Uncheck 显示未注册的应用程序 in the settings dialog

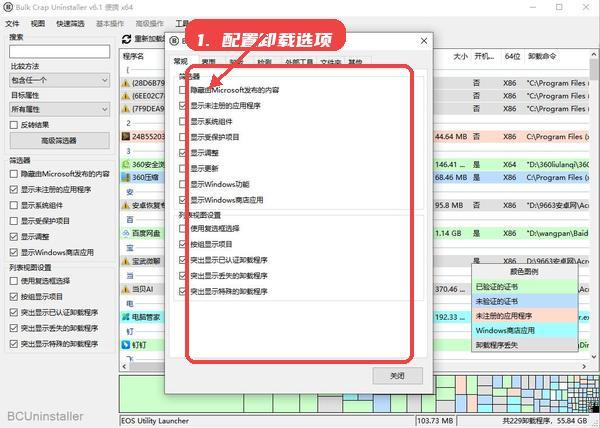point(183,106)
